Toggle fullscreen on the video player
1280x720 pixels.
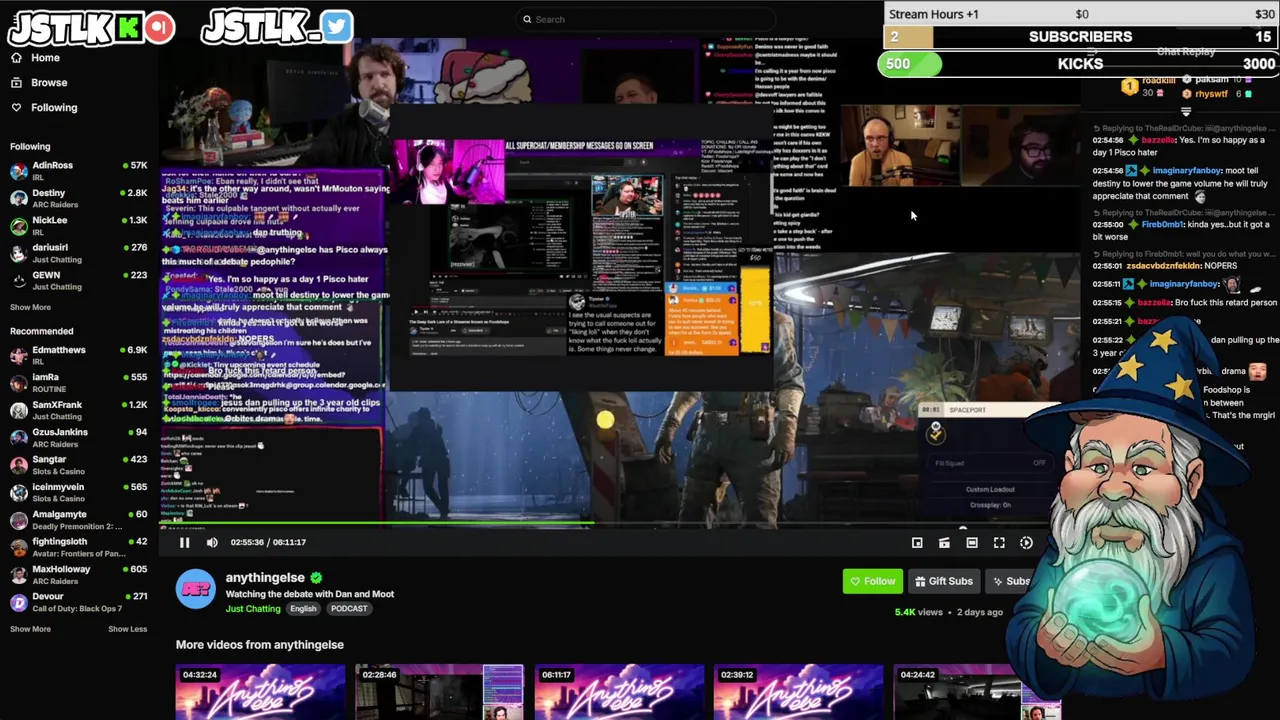coord(999,542)
